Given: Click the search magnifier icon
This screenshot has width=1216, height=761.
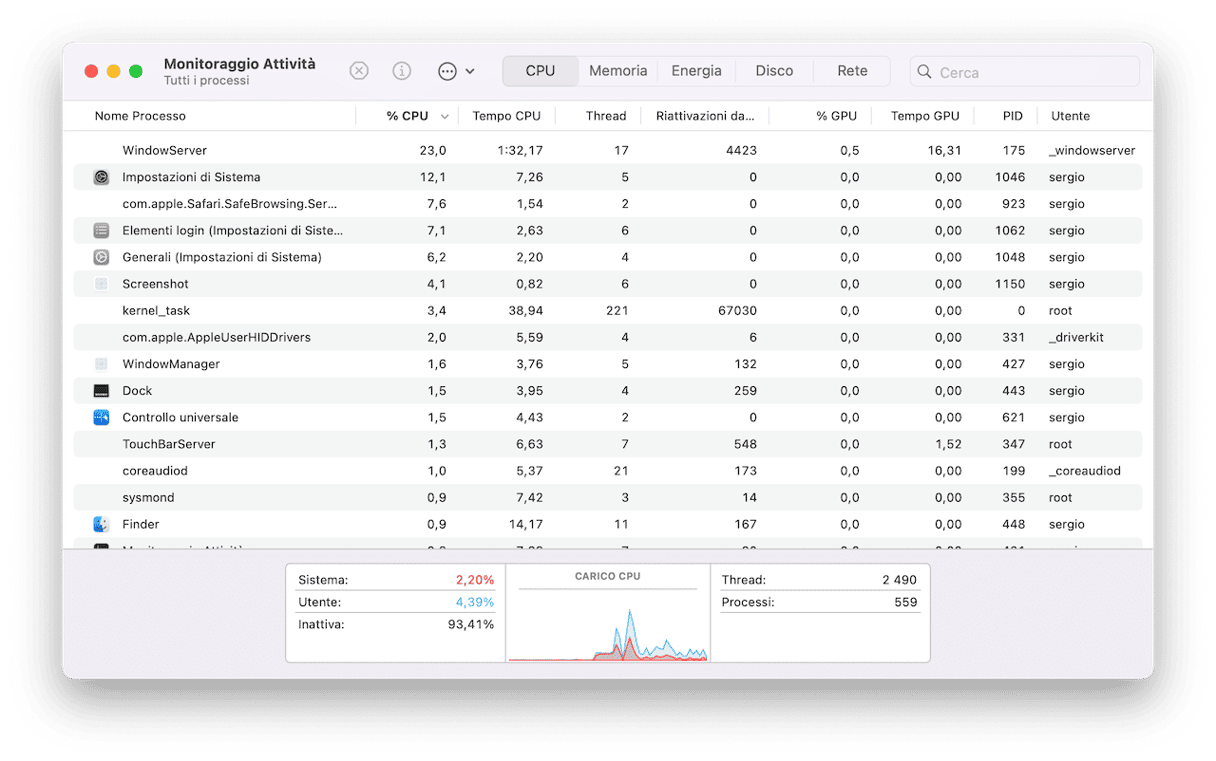Looking at the screenshot, I should click(925, 72).
